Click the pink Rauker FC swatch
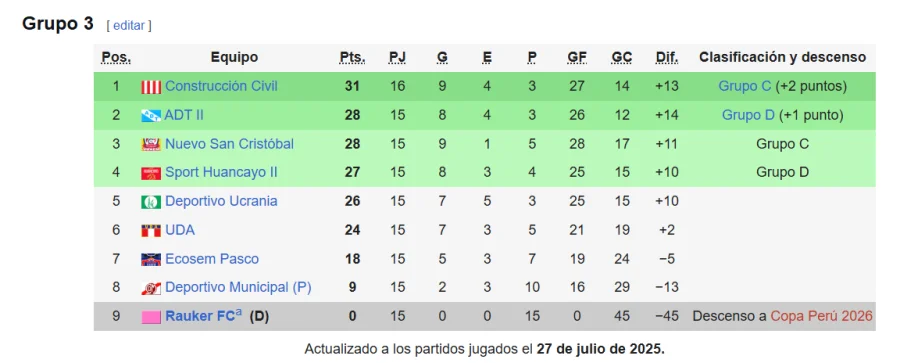This screenshot has height=363, width=900. pyautogui.click(x=151, y=317)
